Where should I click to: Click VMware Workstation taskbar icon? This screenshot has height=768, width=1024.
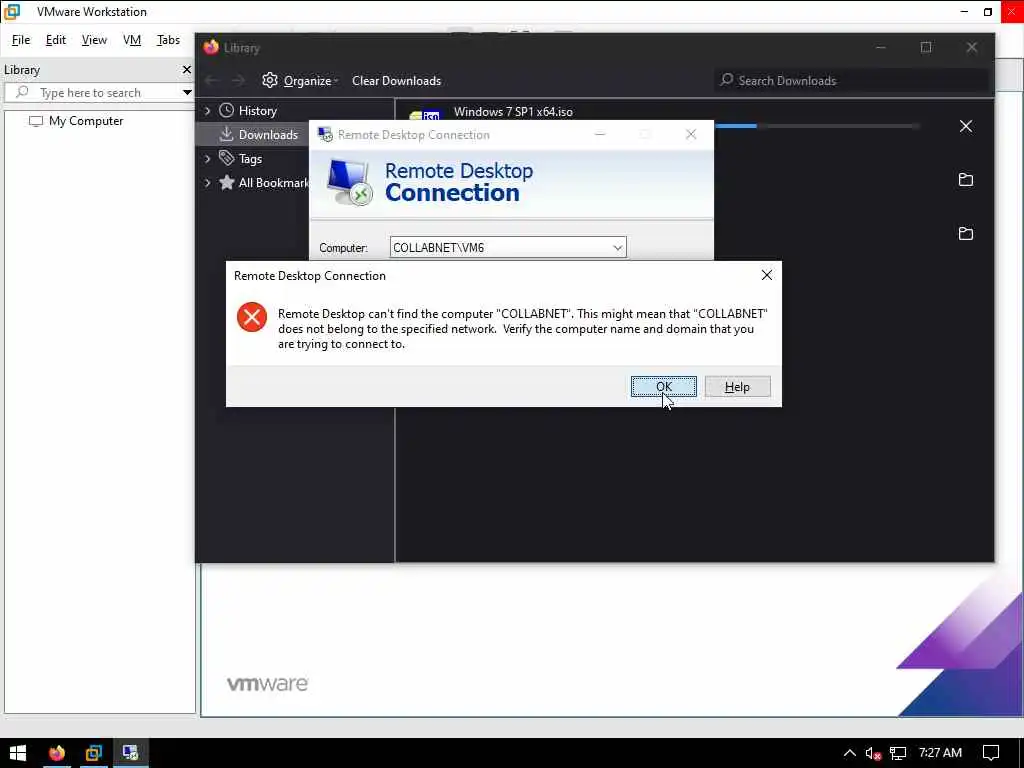(x=94, y=753)
